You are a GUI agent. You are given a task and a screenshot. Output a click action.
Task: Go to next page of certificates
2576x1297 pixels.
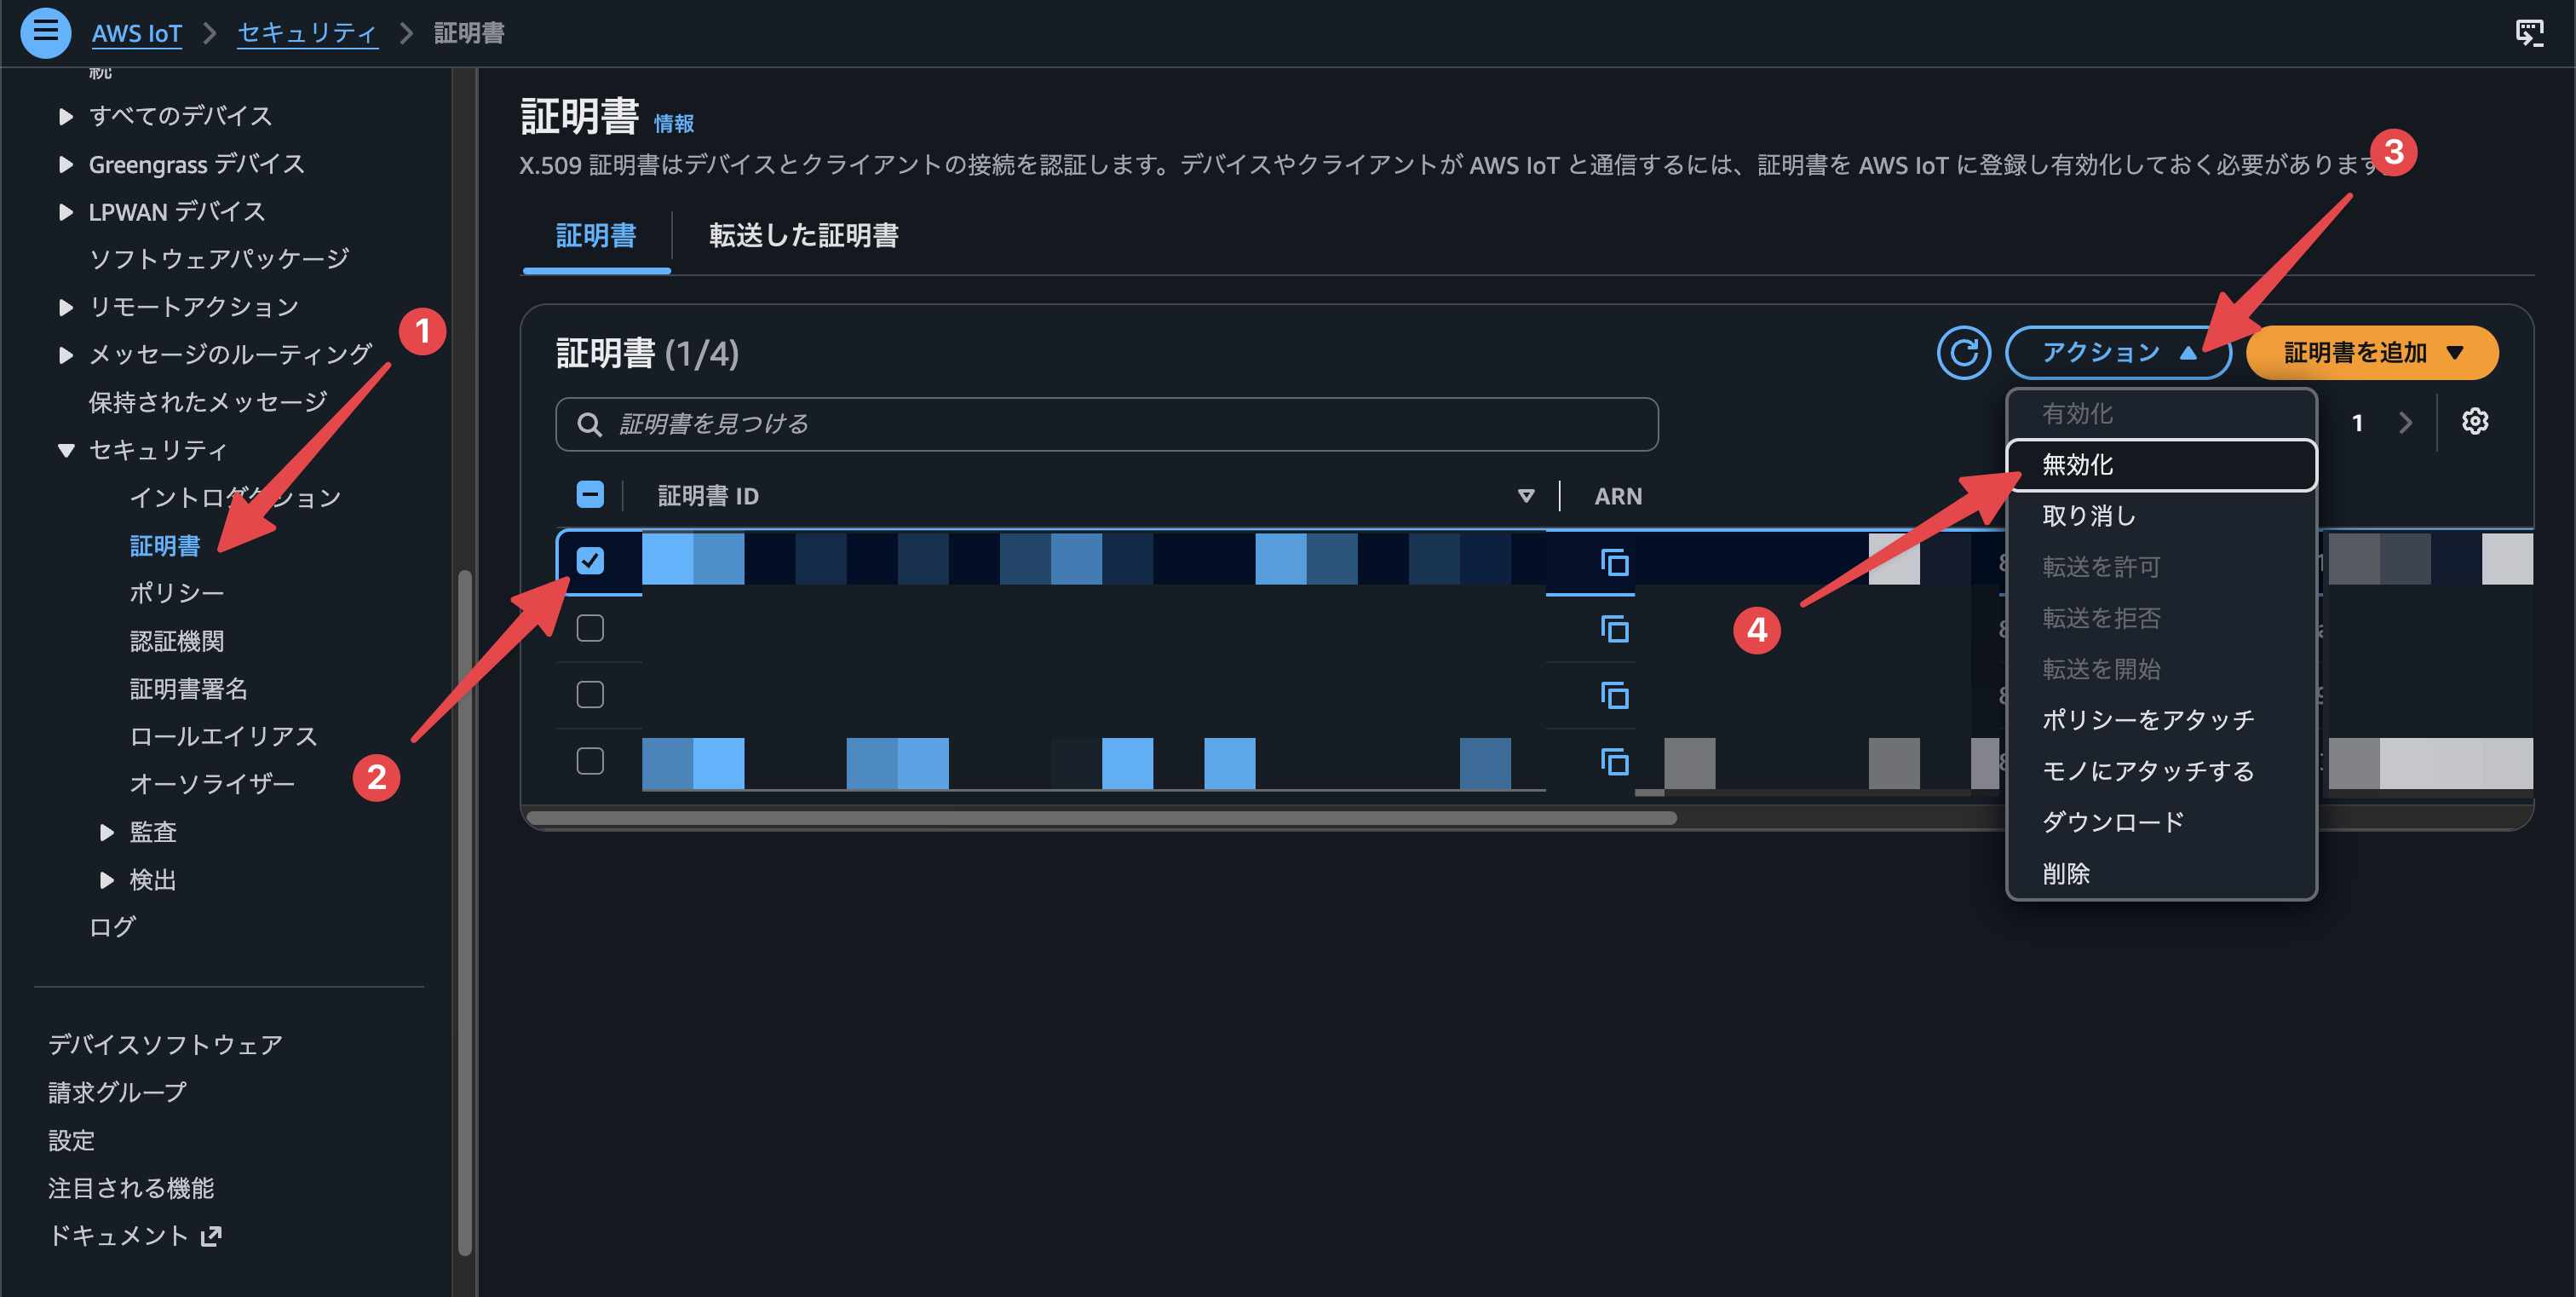(2405, 423)
